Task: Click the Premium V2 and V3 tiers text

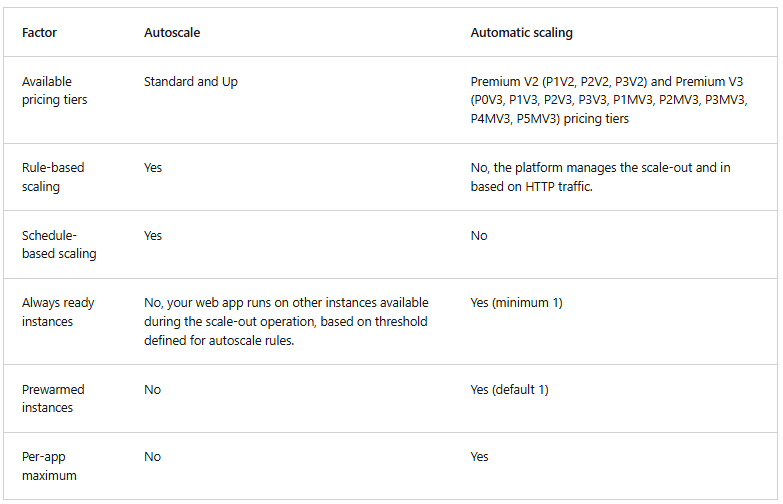Action: (x=608, y=100)
